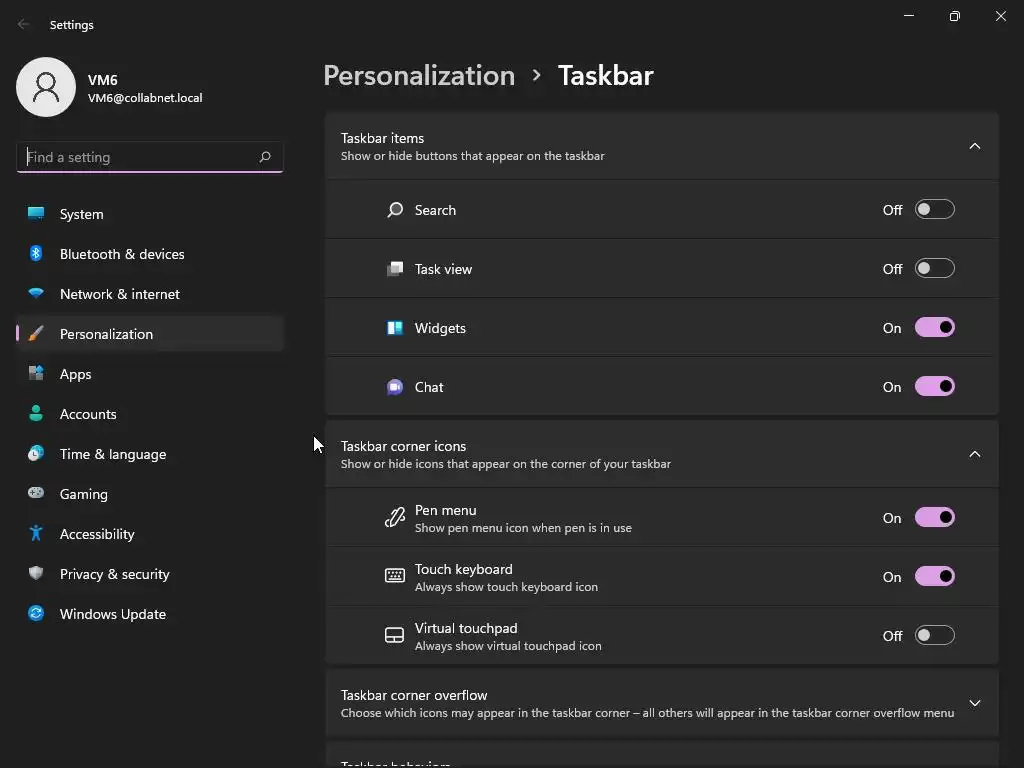Click the Privacy & security shield icon
This screenshot has width=1024, height=768.
point(36,574)
